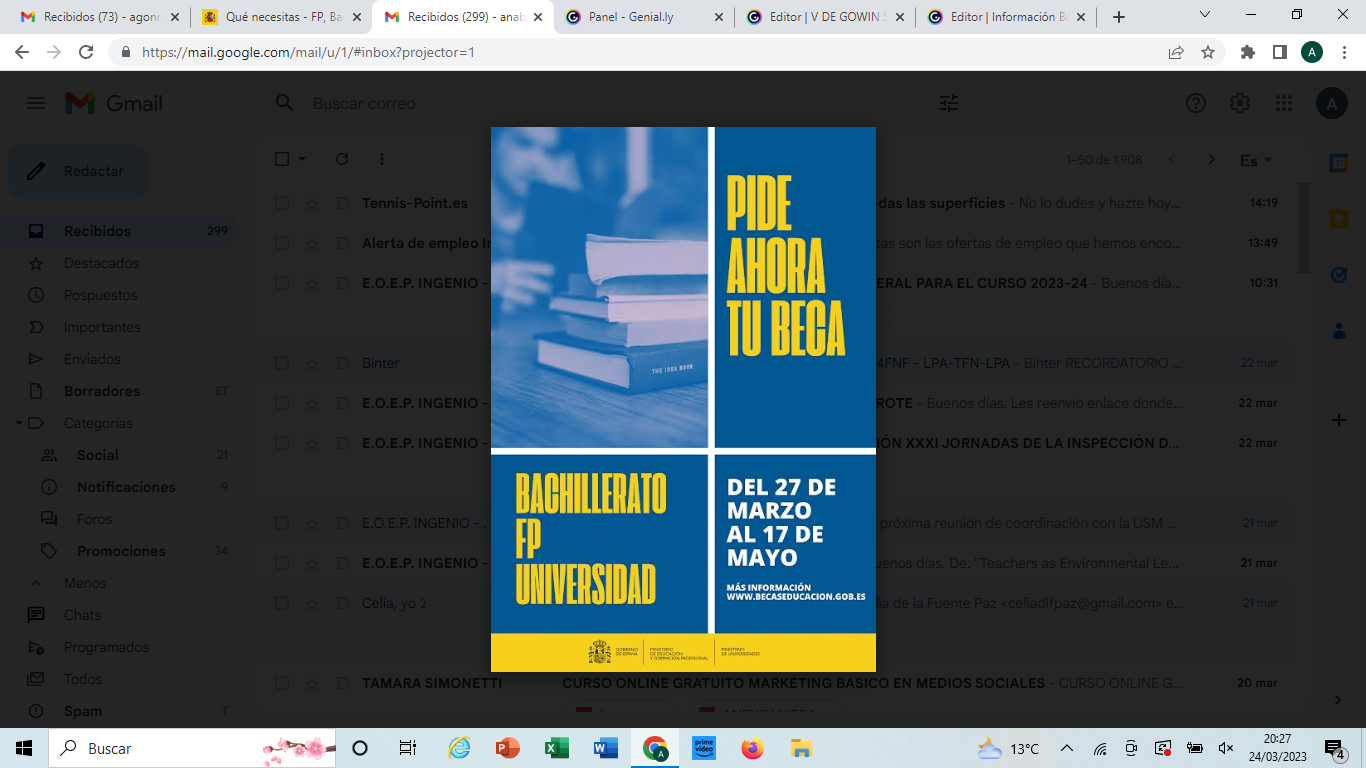Open the search filter options icon

click(948, 103)
